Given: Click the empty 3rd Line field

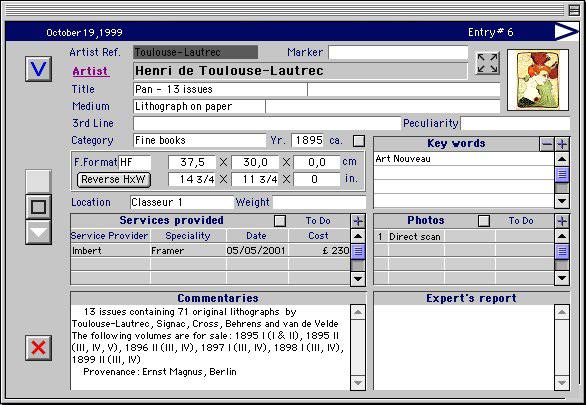Looking at the screenshot, I should (267, 124).
